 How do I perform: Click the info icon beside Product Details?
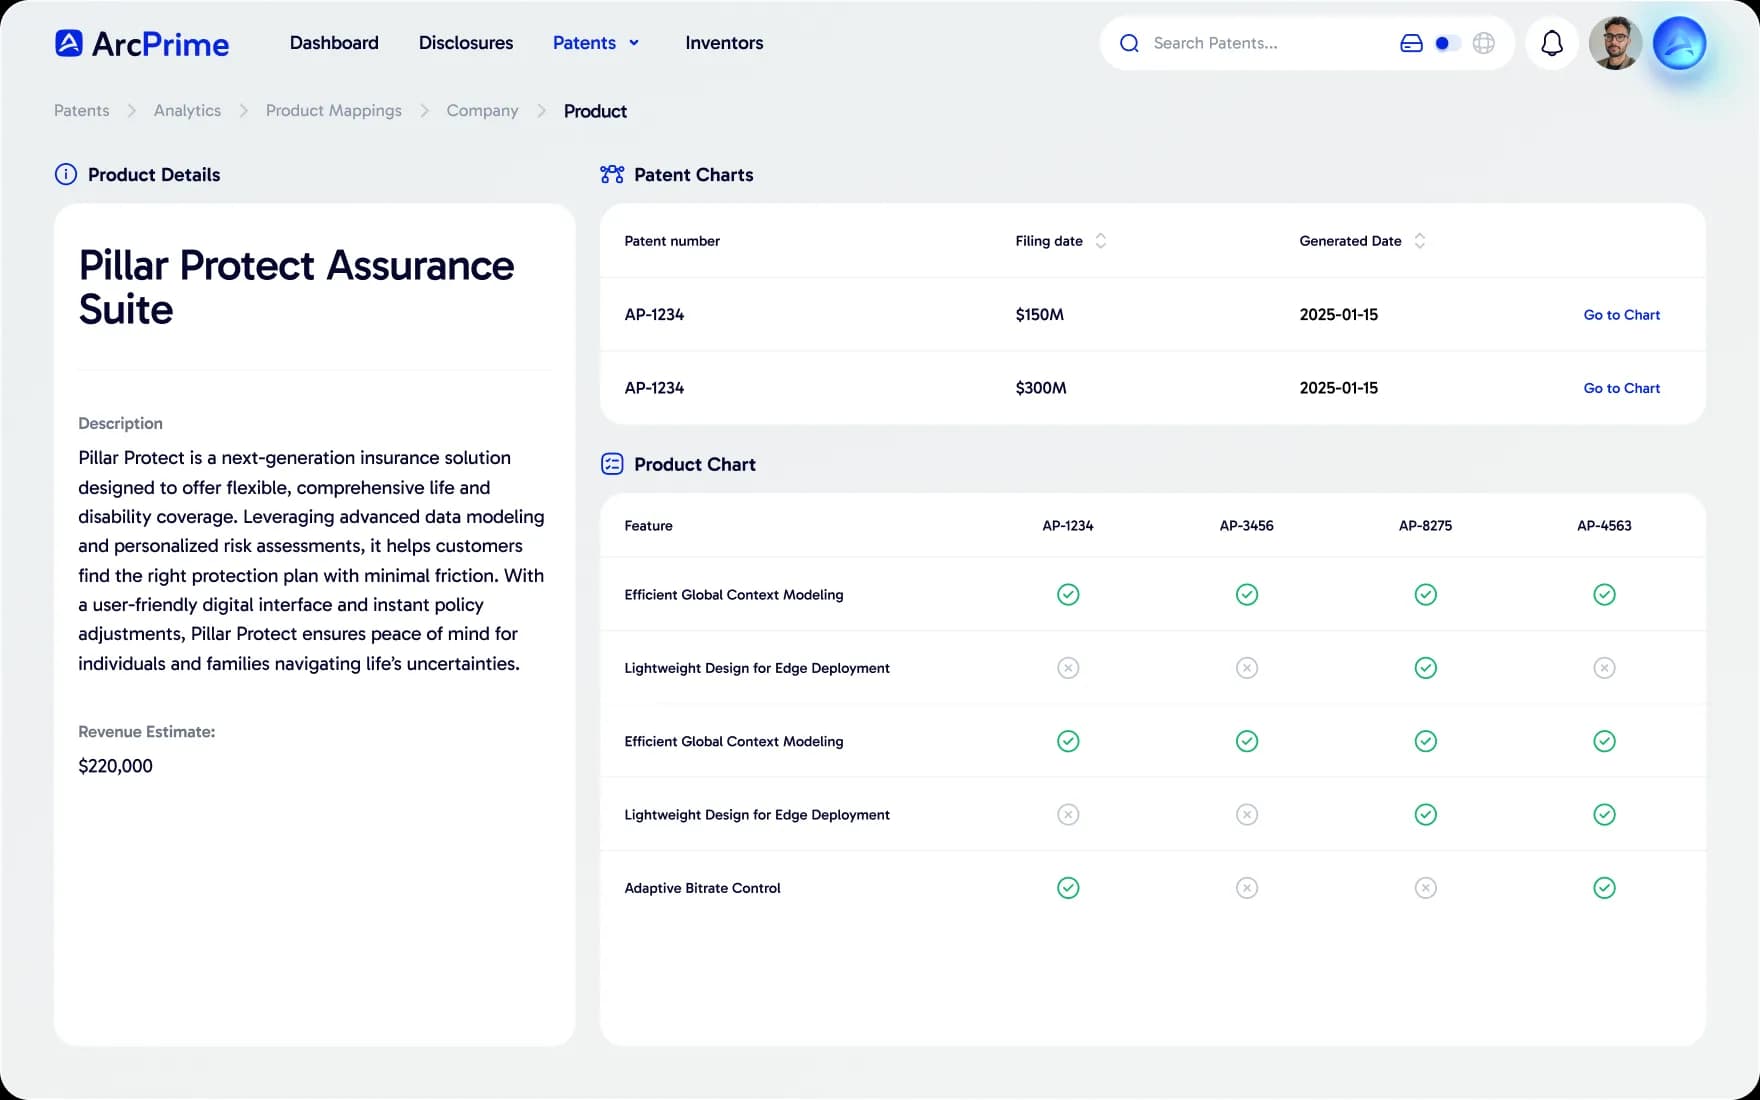(x=65, y=174)
